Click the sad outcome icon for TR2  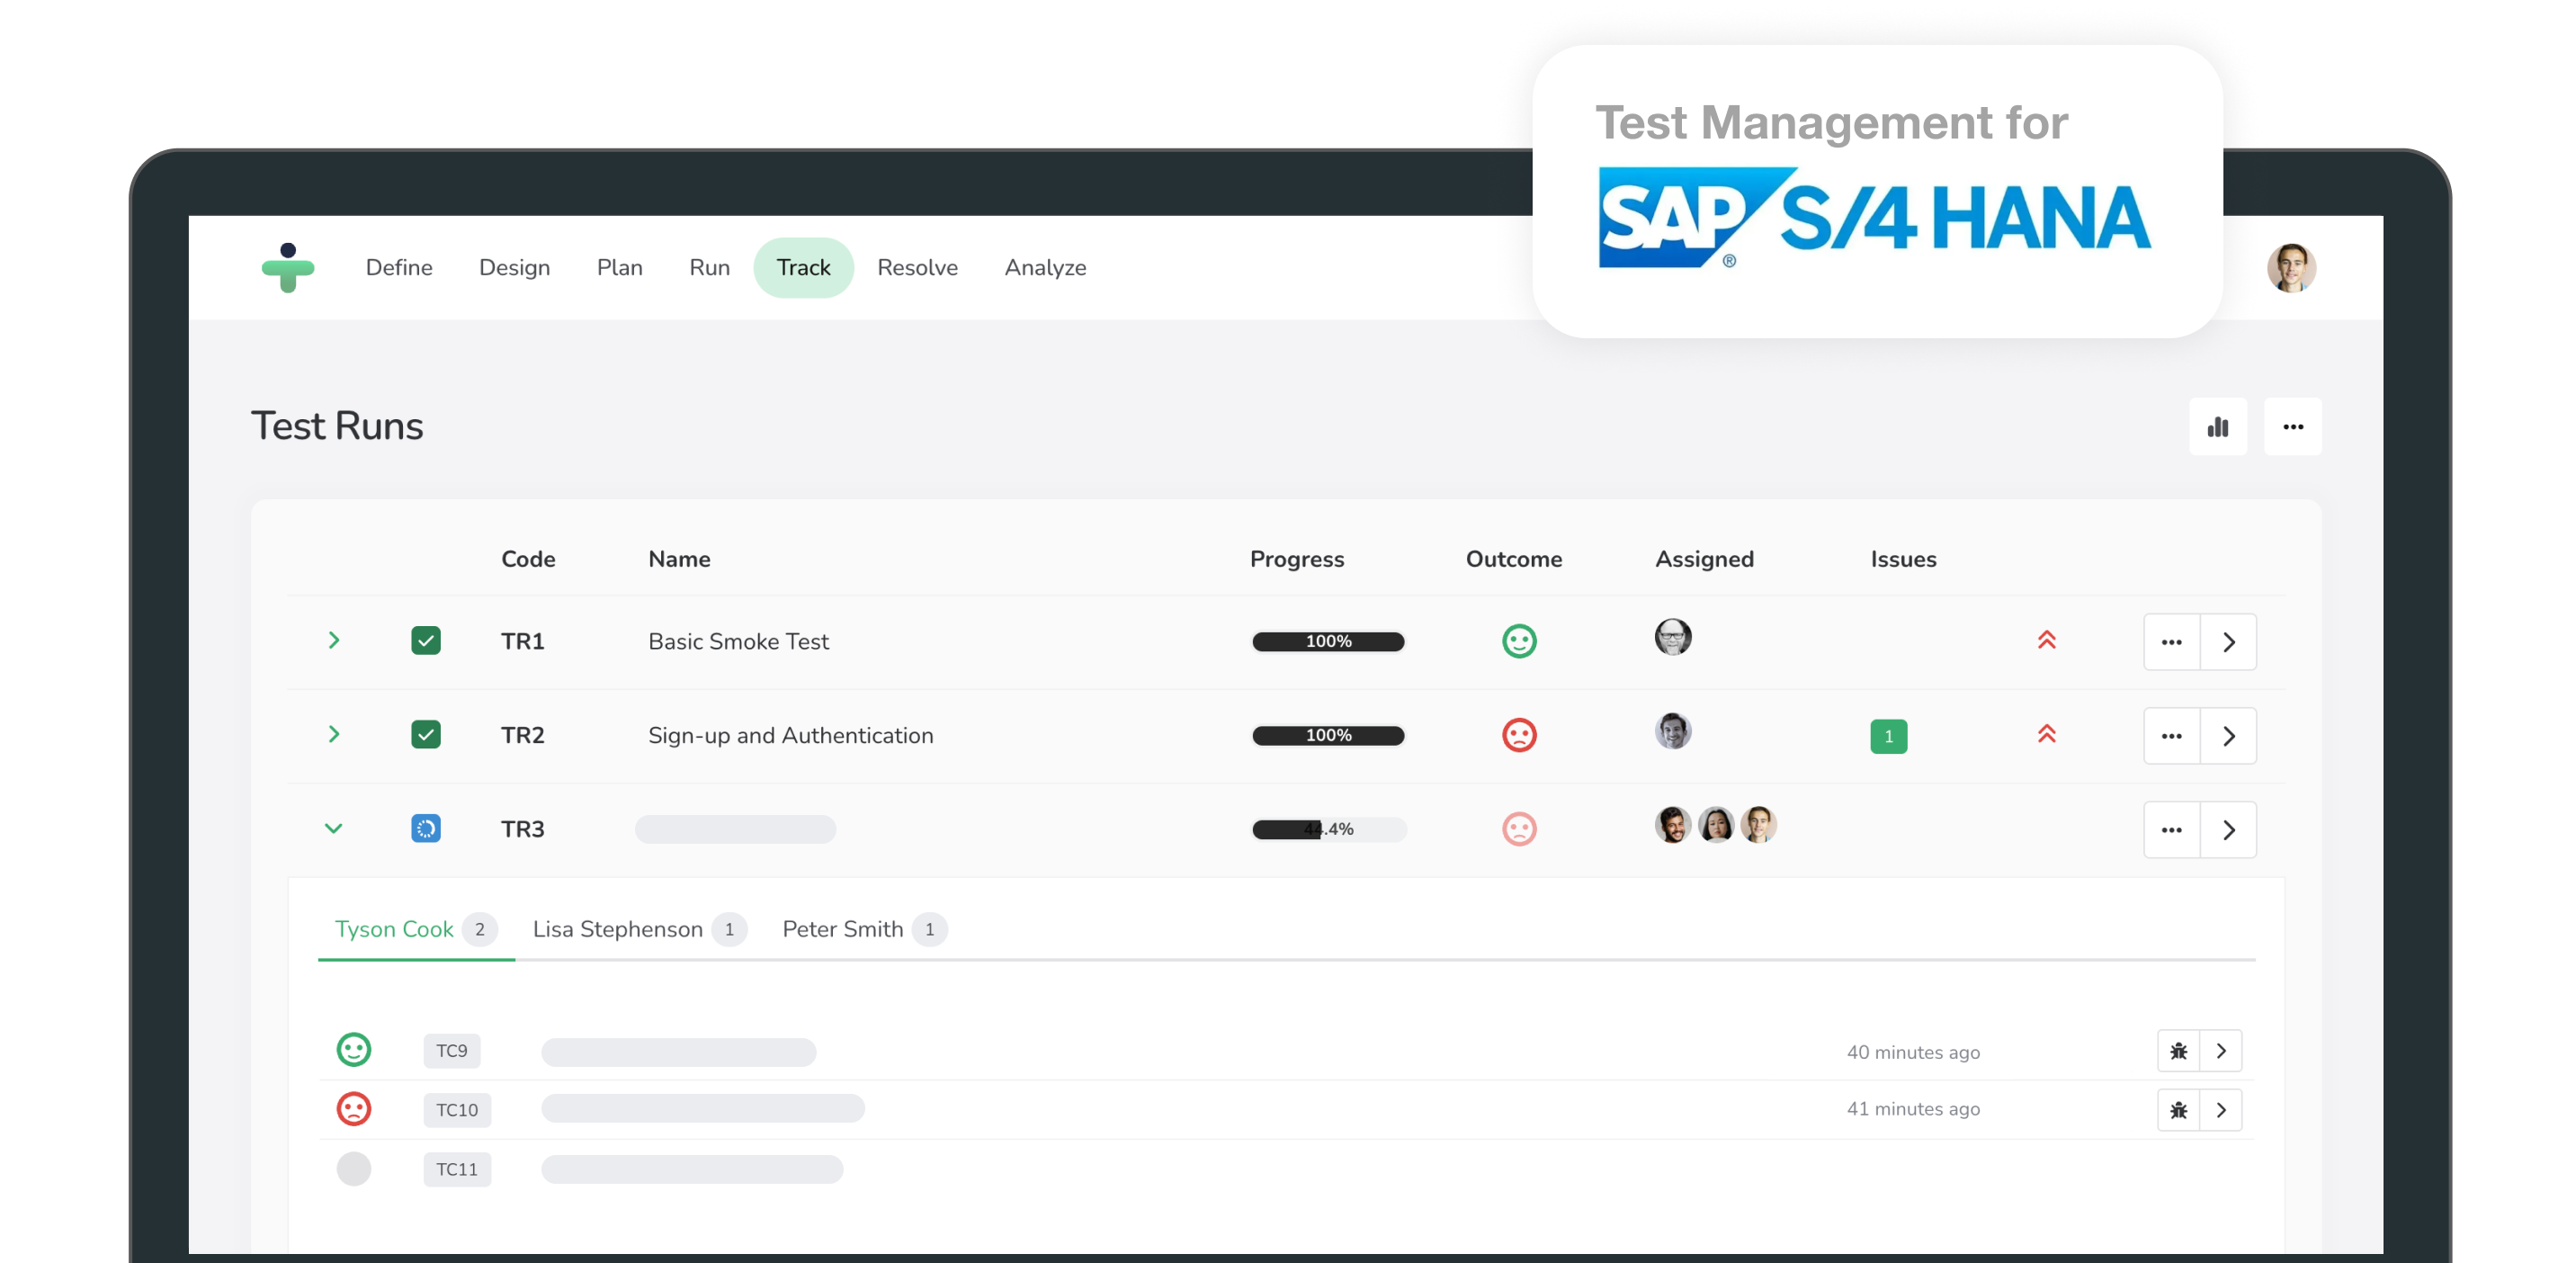click(1519, 735)
